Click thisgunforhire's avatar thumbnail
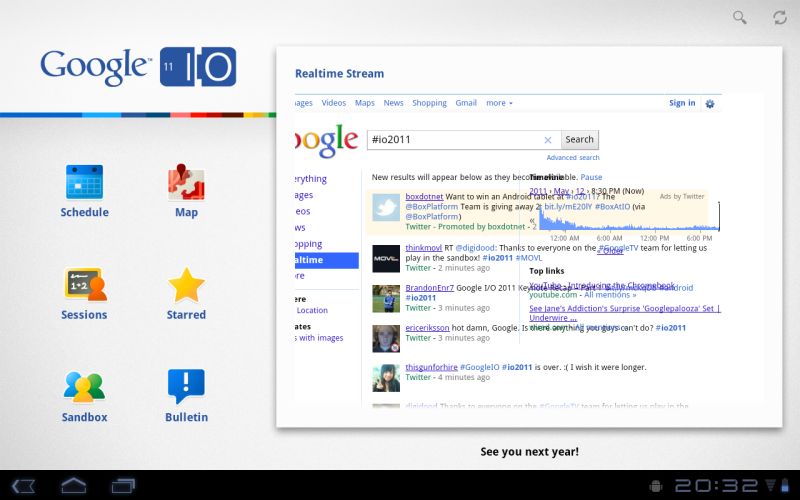800x500 pixels. pos(386,378)
